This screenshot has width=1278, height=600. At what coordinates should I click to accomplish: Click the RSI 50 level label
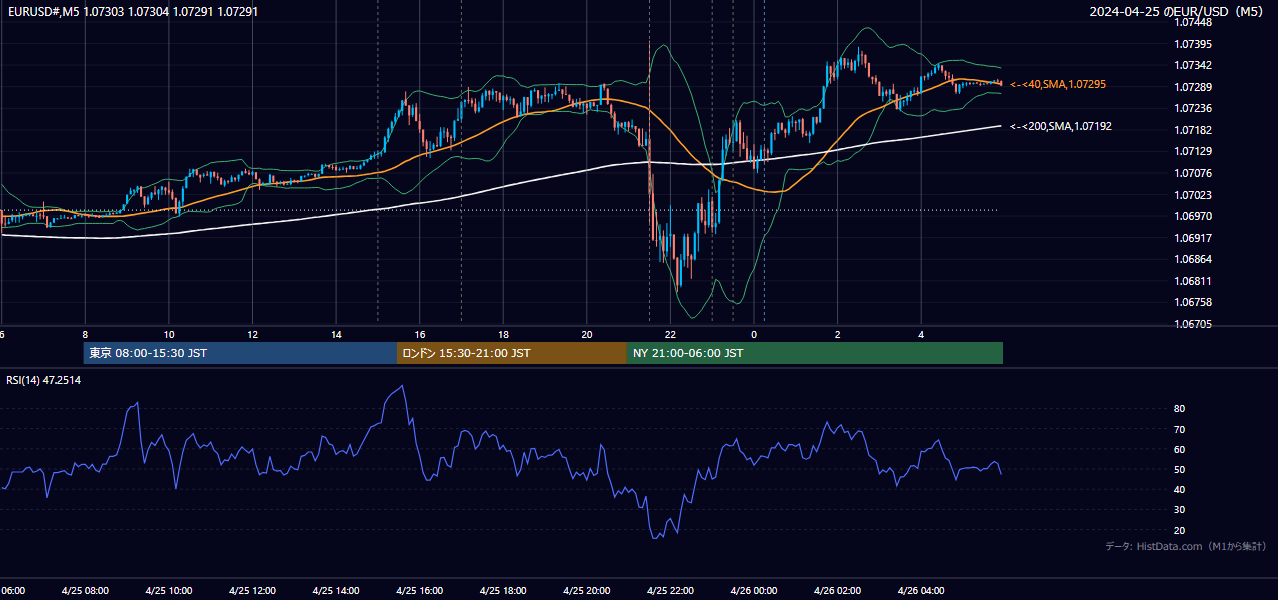pyautogui.click(x=1179, y=469)
